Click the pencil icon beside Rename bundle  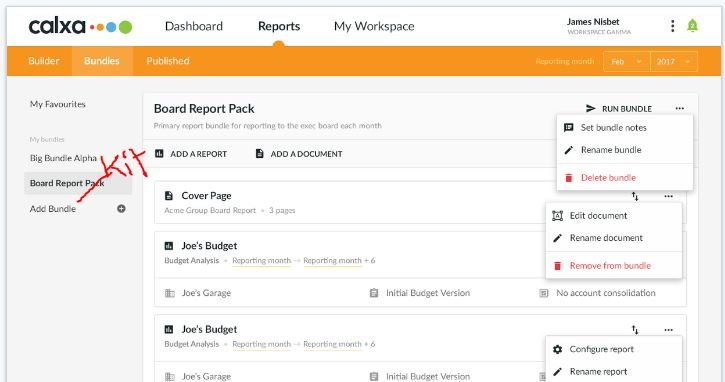pos(569,150)
